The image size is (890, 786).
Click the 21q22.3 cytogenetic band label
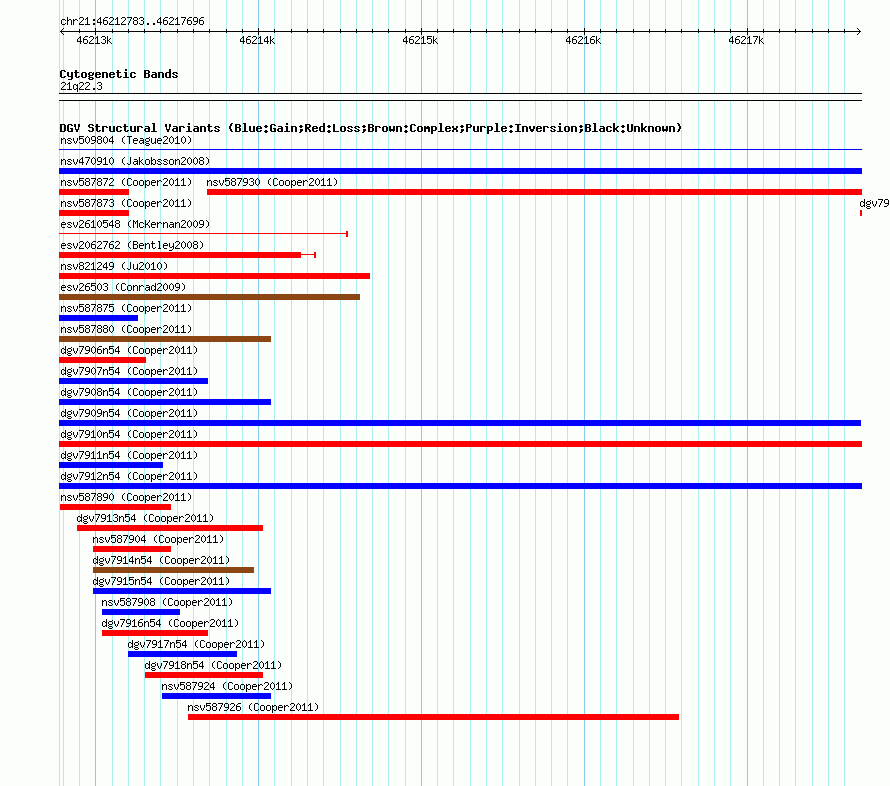coord(81,86)
